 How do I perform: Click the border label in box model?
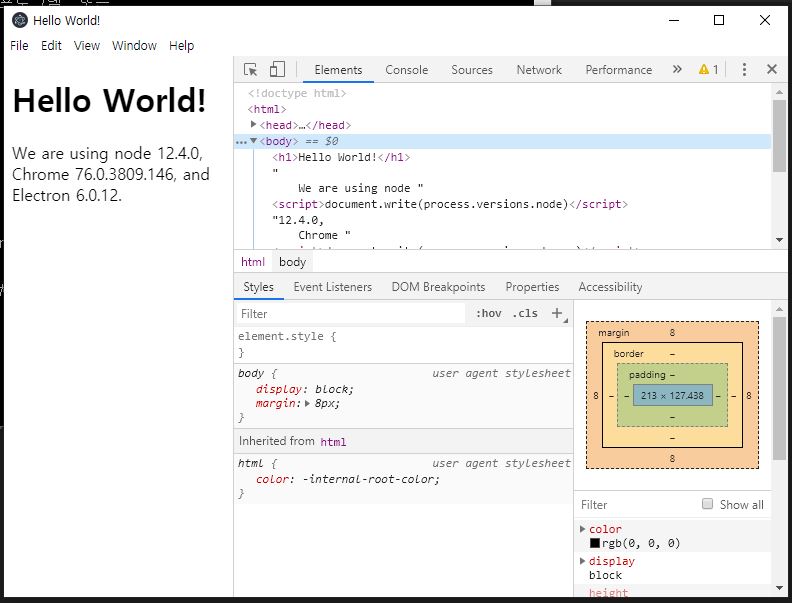pos(628,354)
